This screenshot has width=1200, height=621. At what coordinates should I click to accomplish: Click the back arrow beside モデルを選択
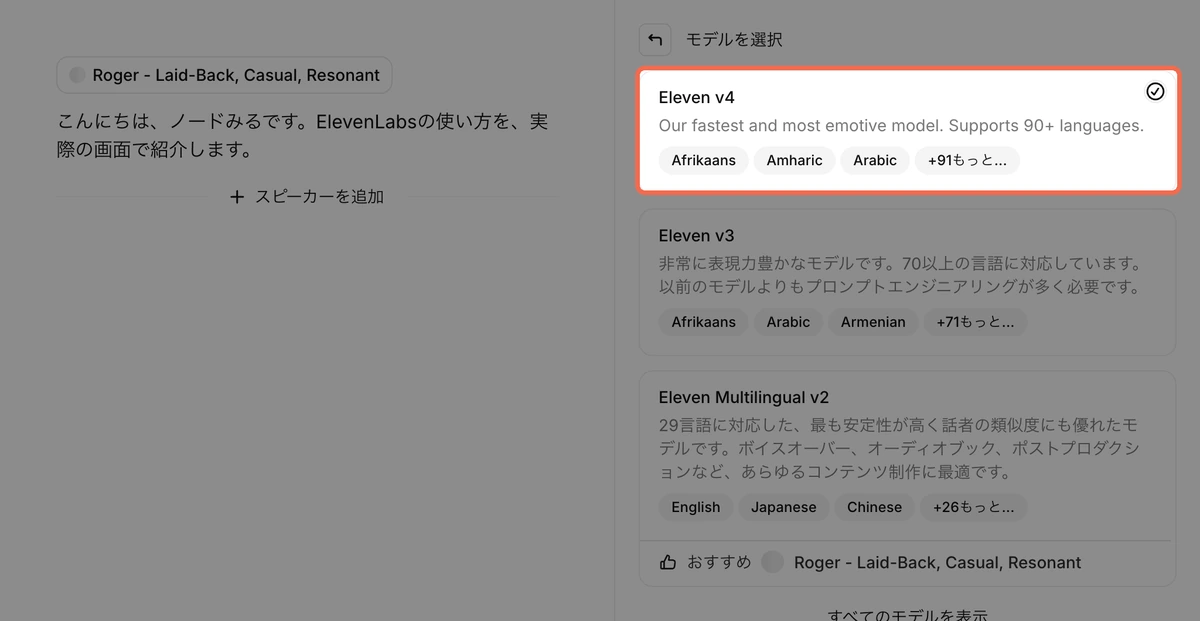[655, 40]
